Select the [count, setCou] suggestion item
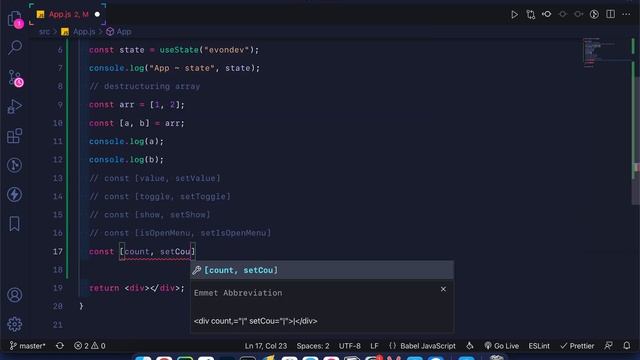Image resolution: width=640 pixels, height=360 pixels. tap(322, 270)
